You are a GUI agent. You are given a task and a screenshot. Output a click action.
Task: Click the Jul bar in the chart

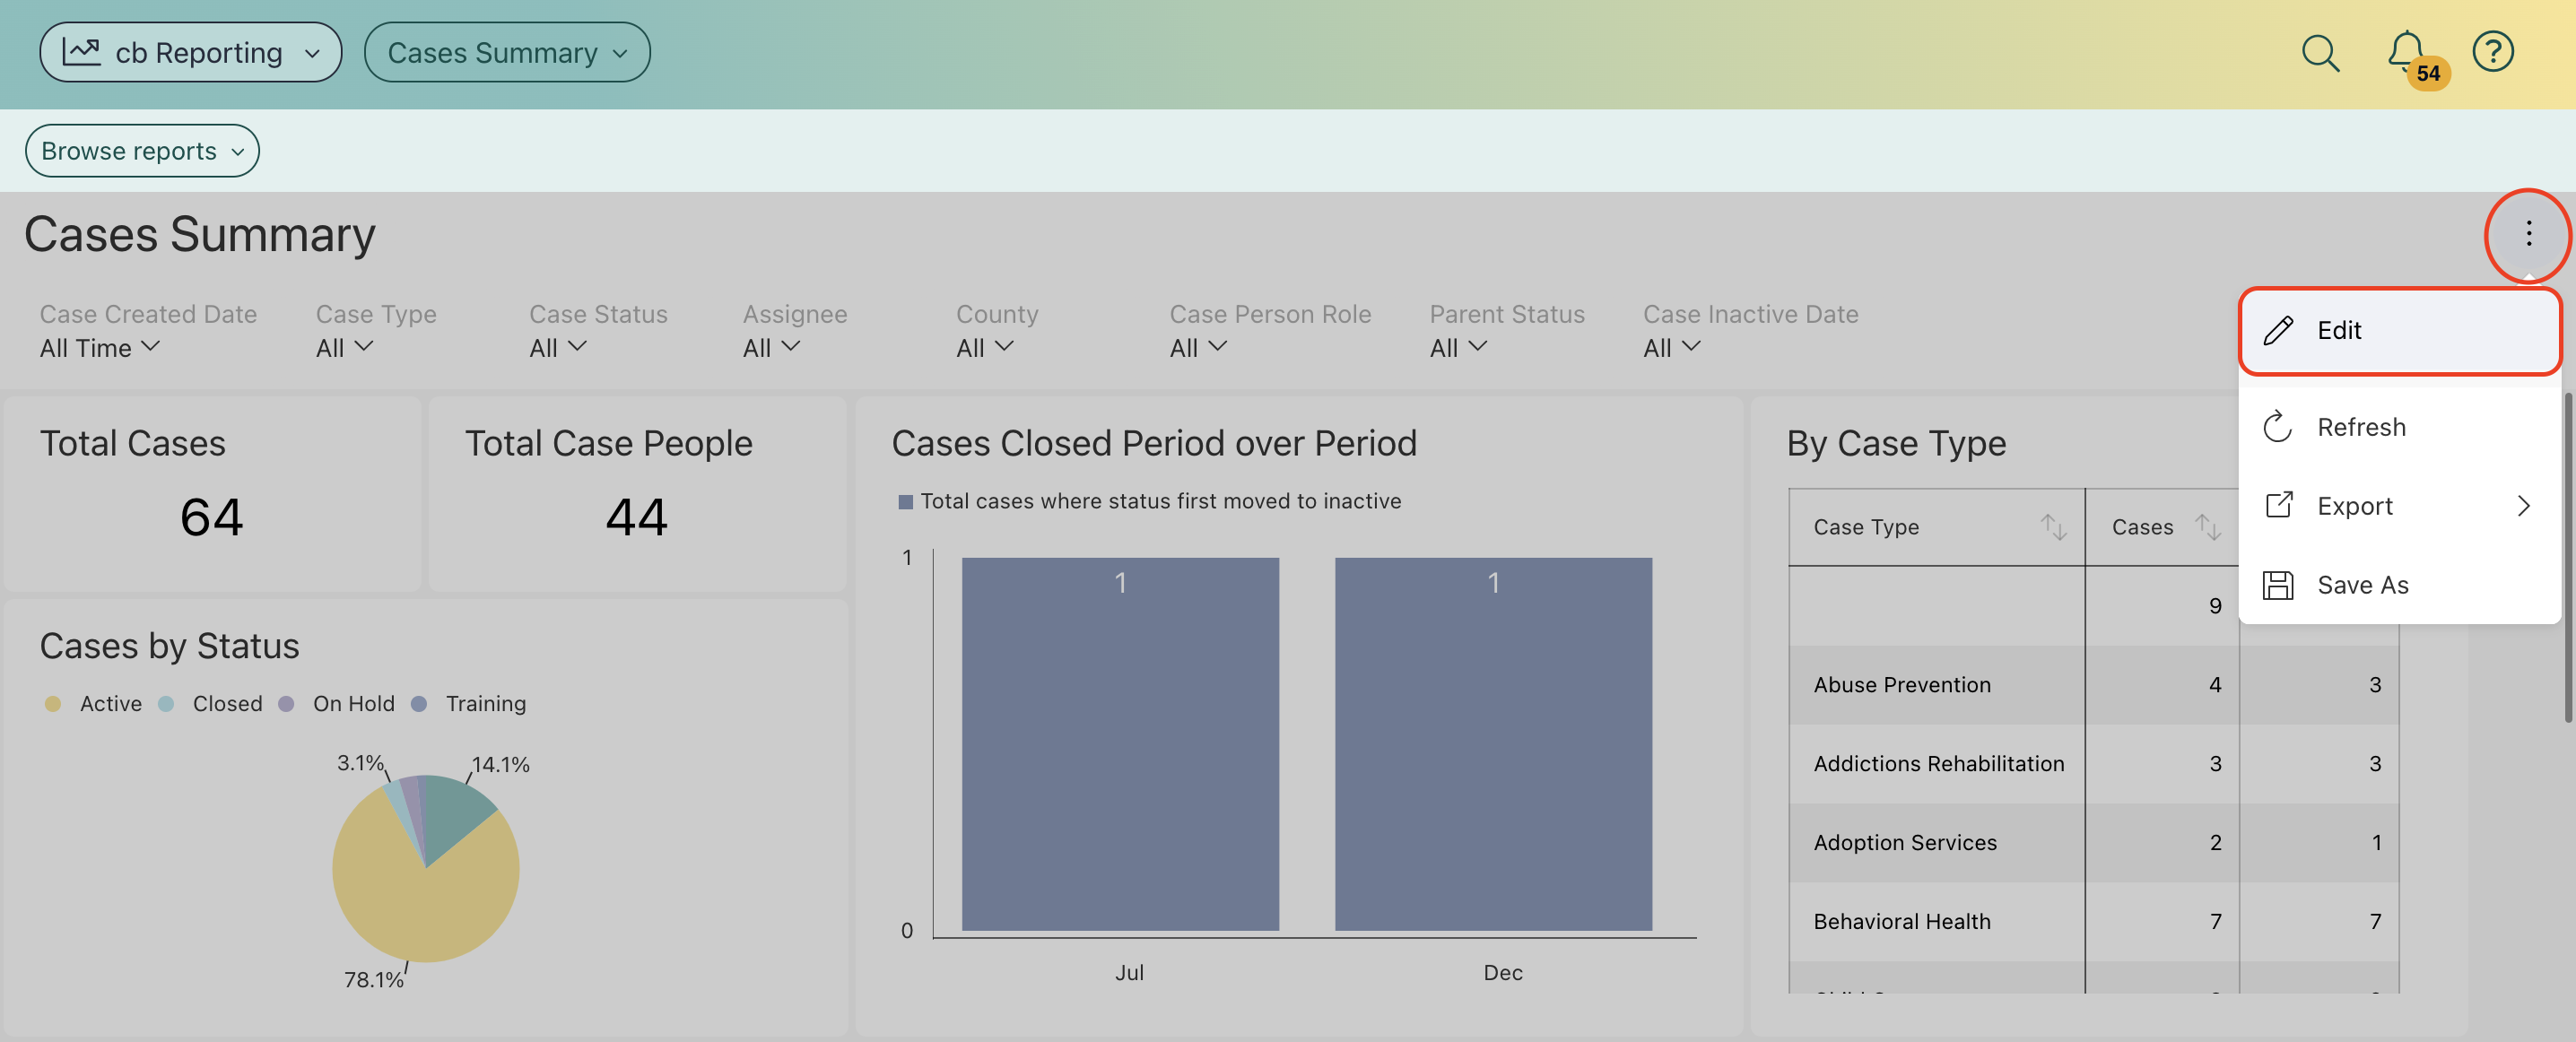[1119, 743]
